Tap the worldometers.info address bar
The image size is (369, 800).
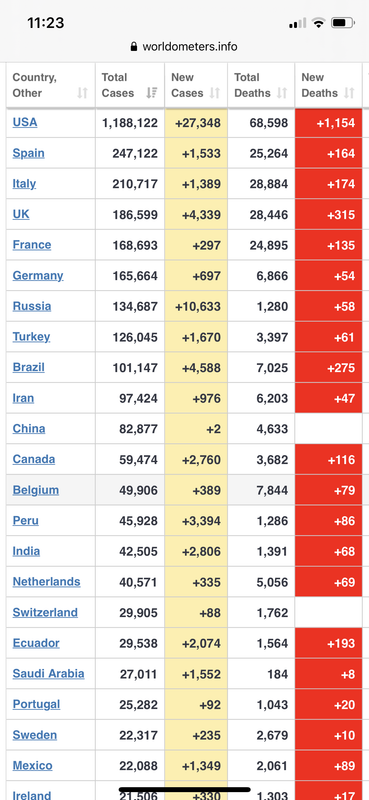[184, 47]
